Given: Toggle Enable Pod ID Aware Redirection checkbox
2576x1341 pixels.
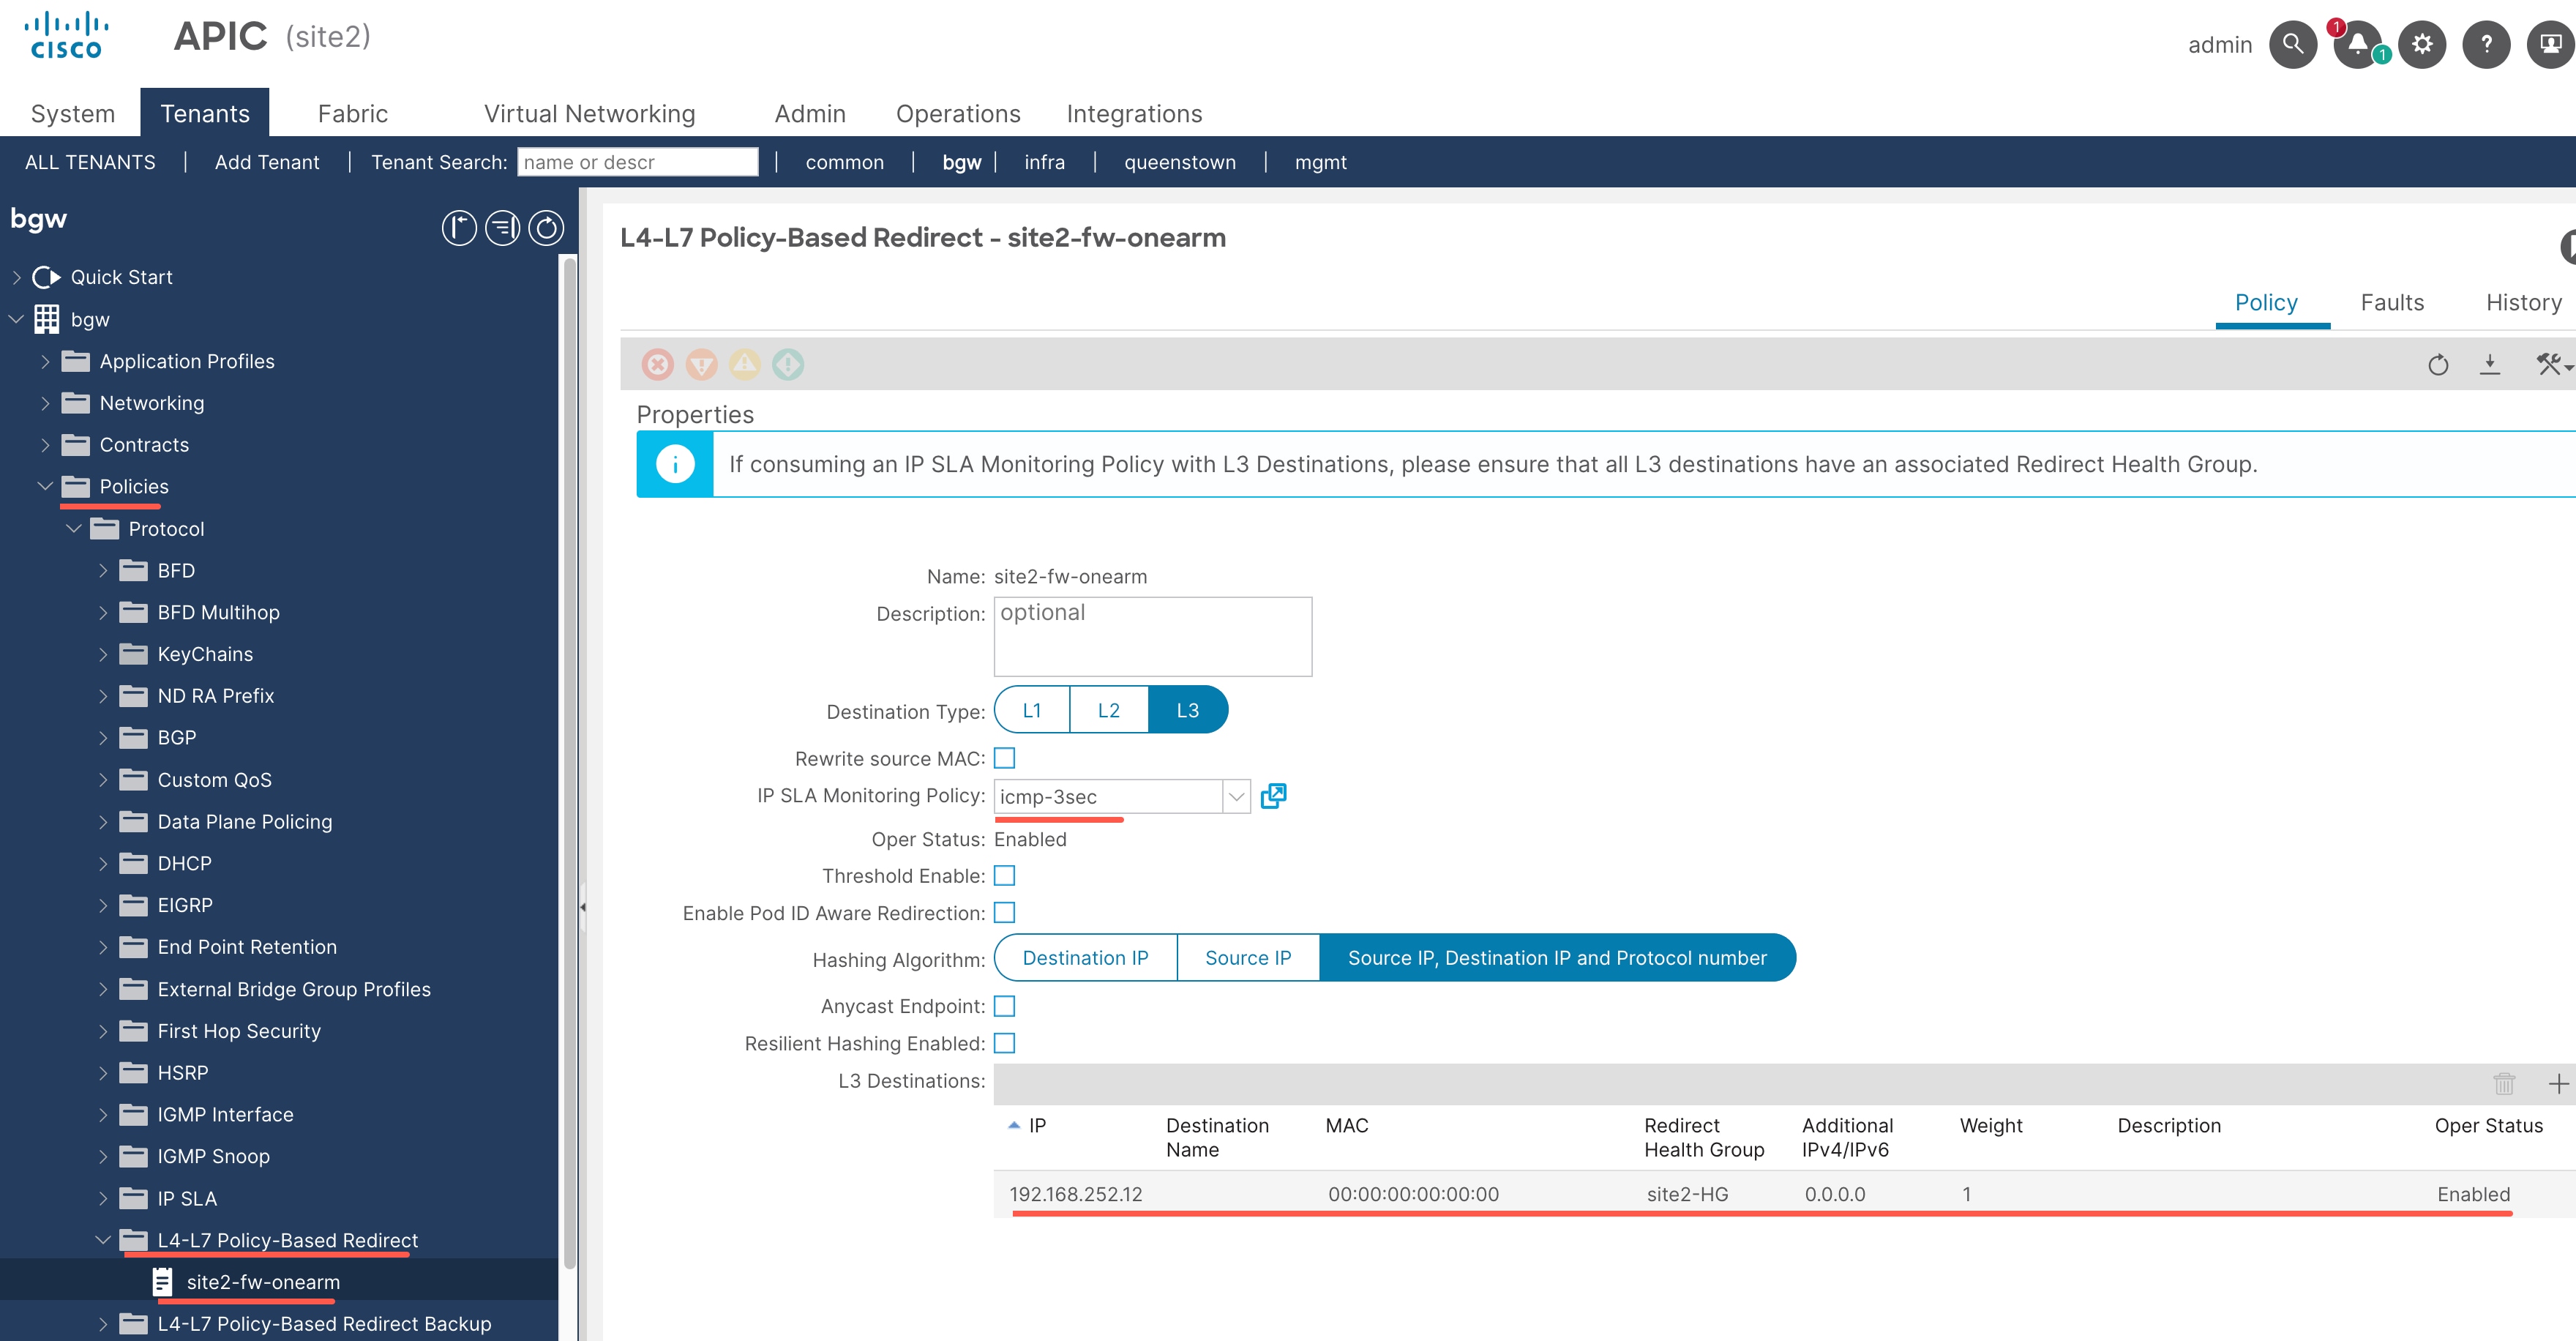Looking at the screenshot, I should point(1004,913).
